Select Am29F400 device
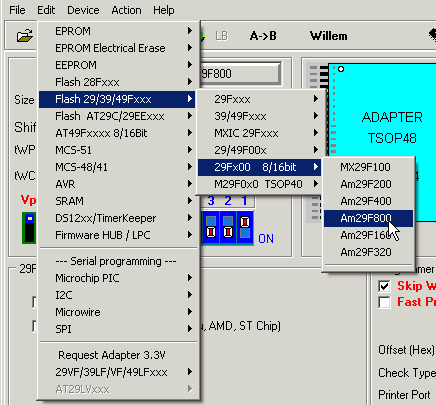This screenshot has width=436, height=405. tap(368, 201)
